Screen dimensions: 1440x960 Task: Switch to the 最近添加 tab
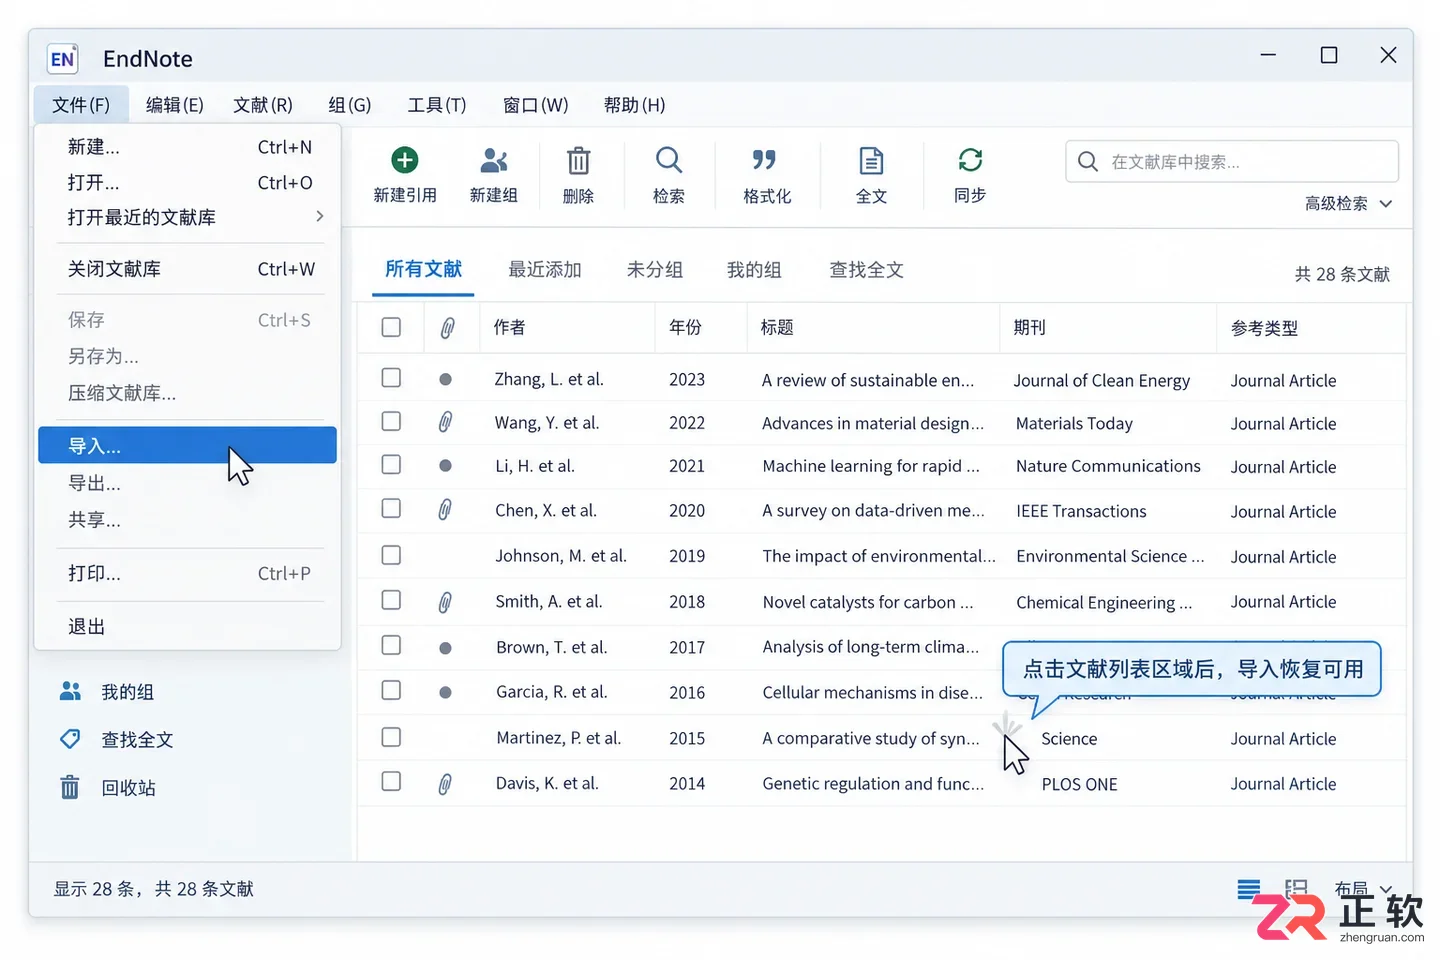(545, 270)
